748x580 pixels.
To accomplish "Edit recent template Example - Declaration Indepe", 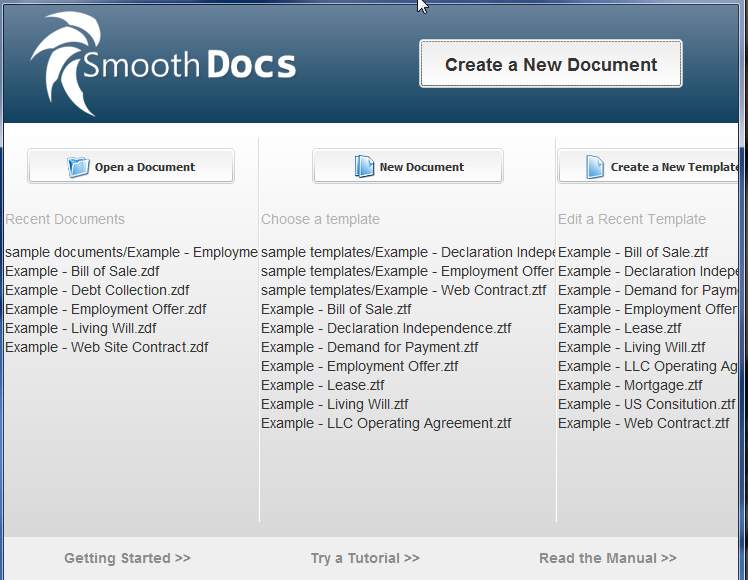I will click(648, 271).
